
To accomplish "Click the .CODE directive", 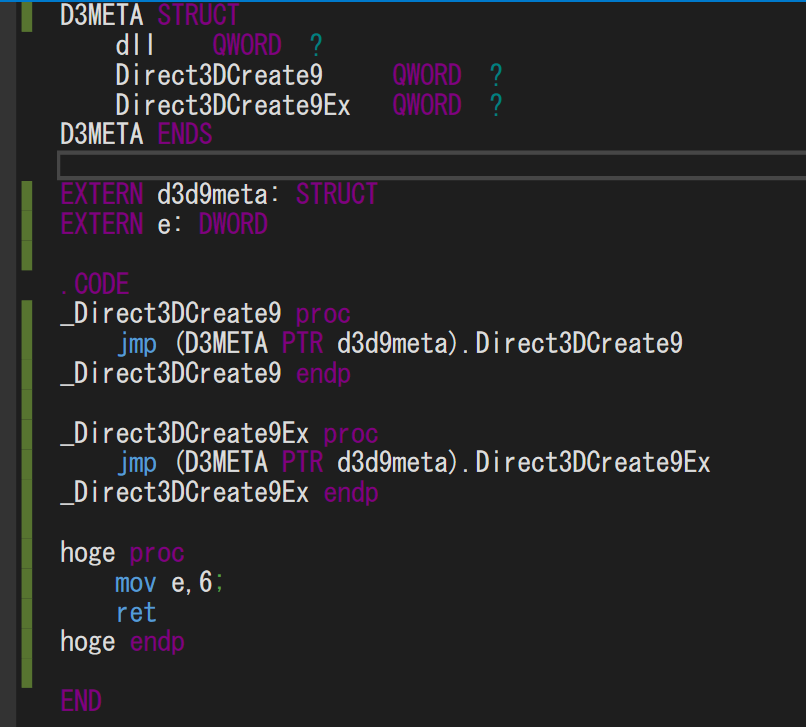I will click(x=95, y=284).
